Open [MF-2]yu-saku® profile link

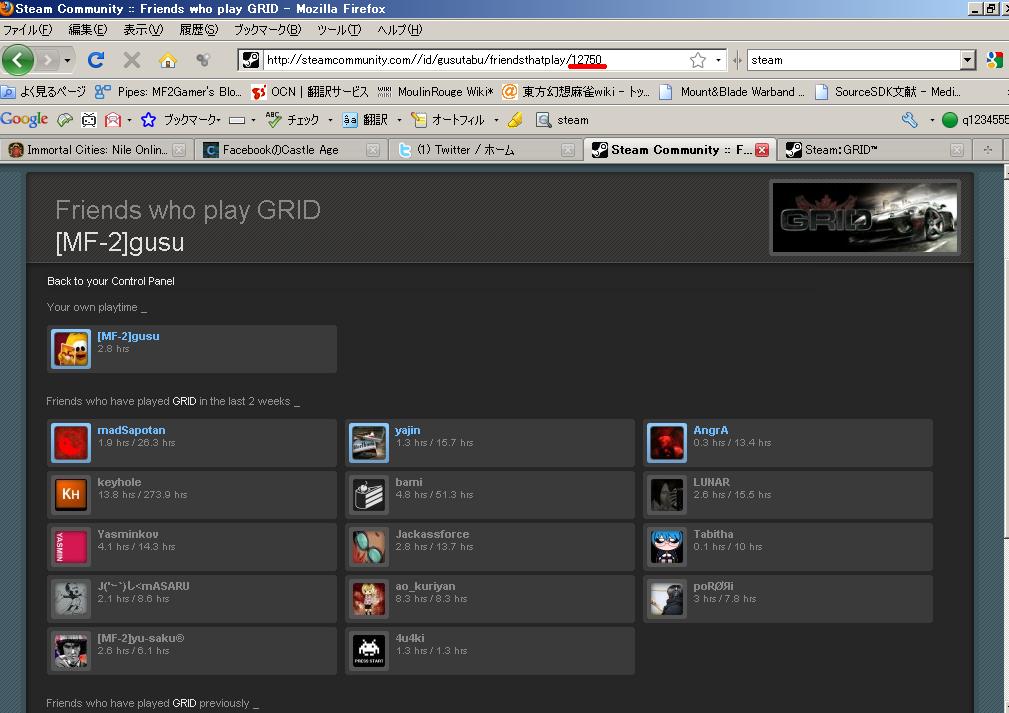point(140,638)
